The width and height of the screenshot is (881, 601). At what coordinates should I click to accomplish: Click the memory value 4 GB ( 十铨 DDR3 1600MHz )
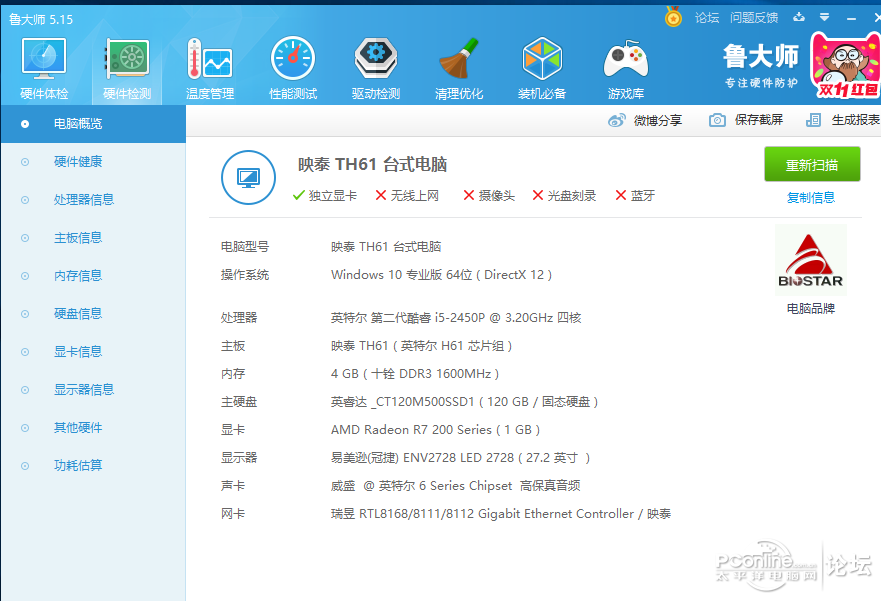(415, 374)
